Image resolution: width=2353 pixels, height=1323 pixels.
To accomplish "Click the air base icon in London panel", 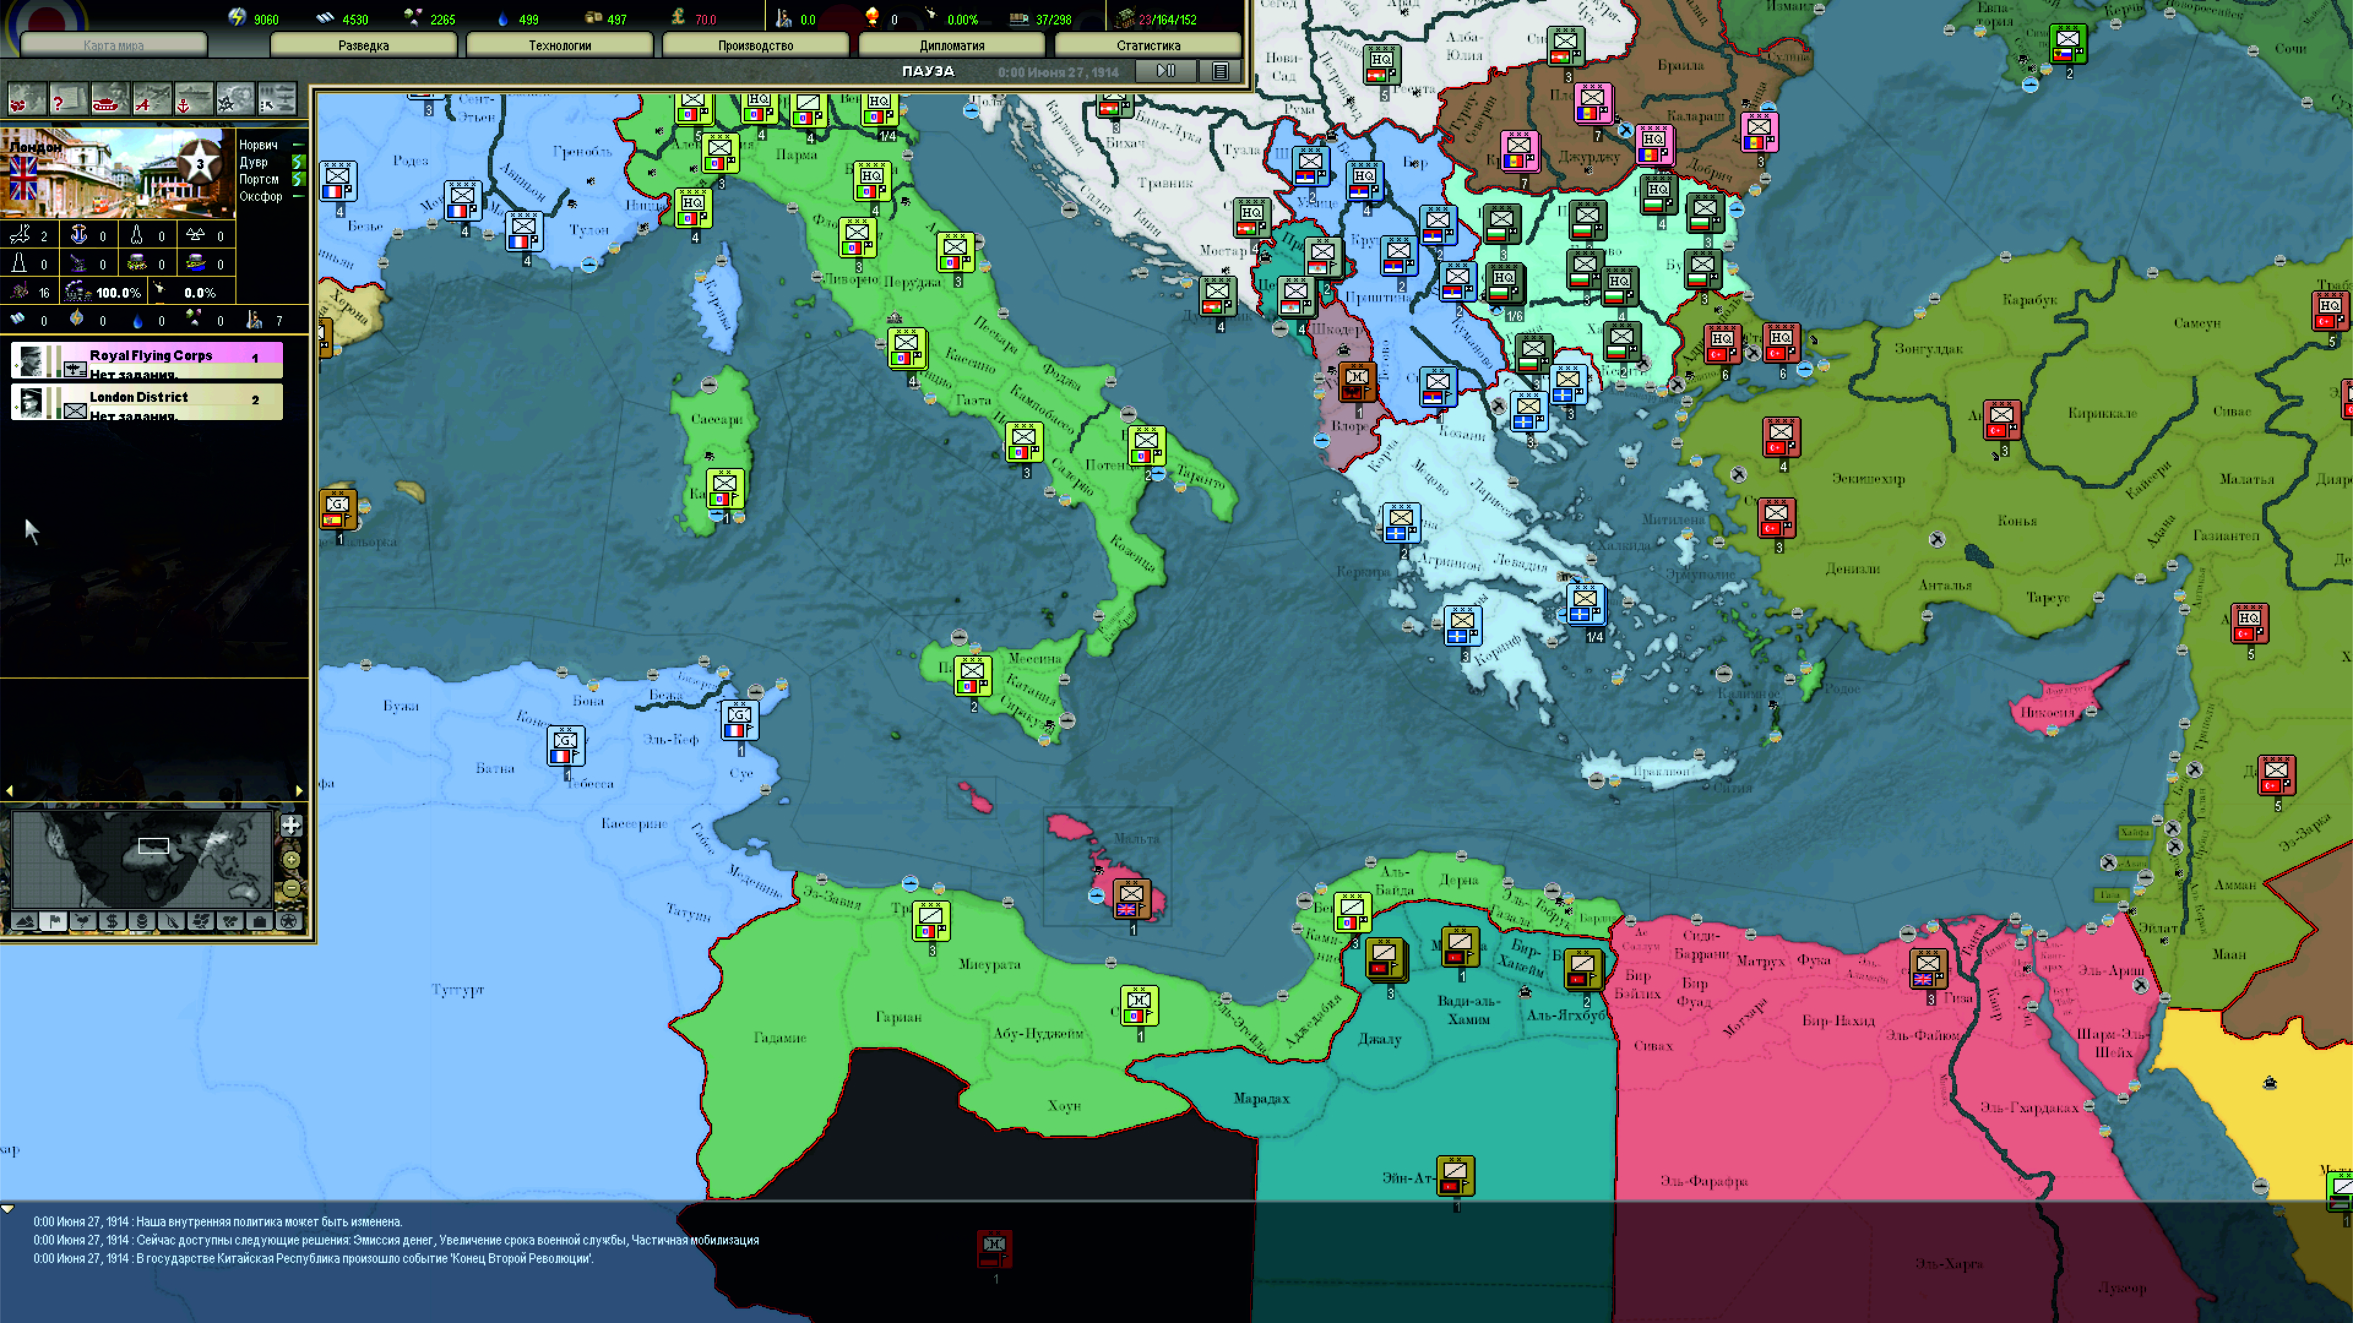I will [20, 235].
